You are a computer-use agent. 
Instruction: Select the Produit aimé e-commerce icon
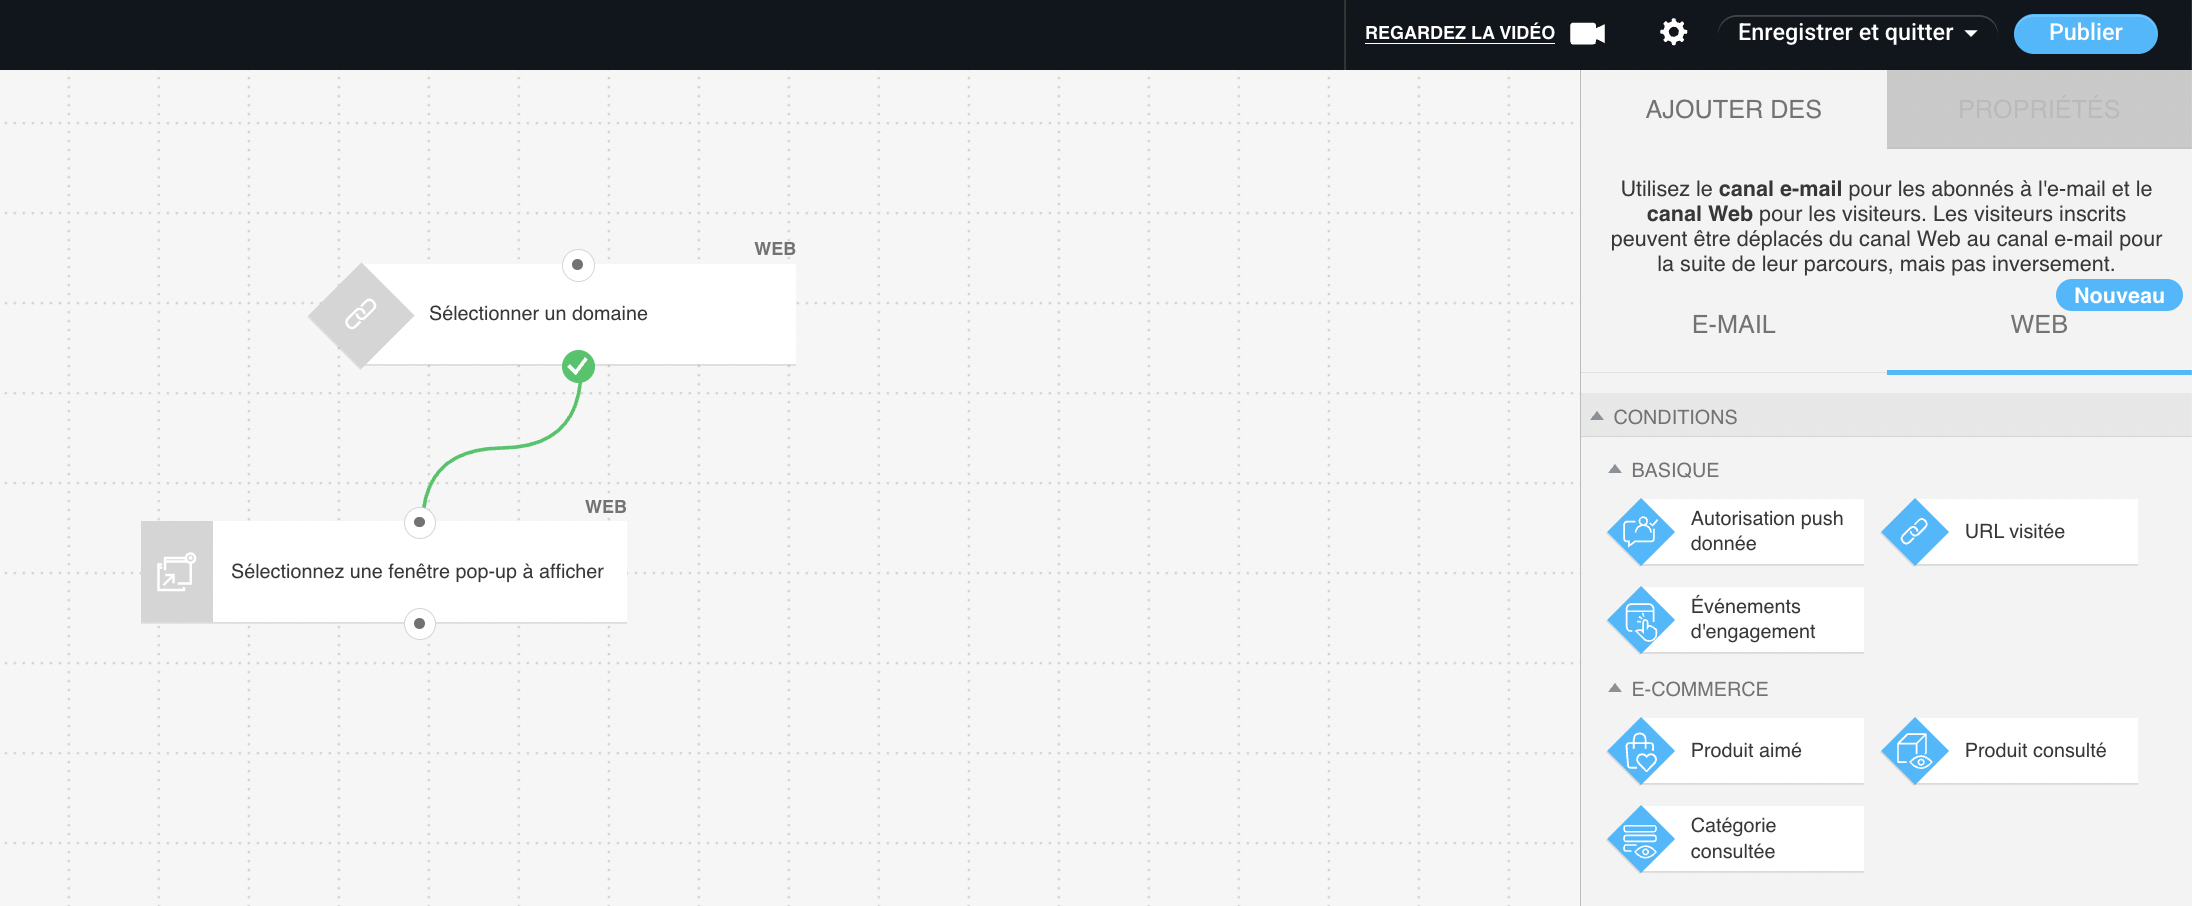pyautogui.click(x=1640, y=750)
